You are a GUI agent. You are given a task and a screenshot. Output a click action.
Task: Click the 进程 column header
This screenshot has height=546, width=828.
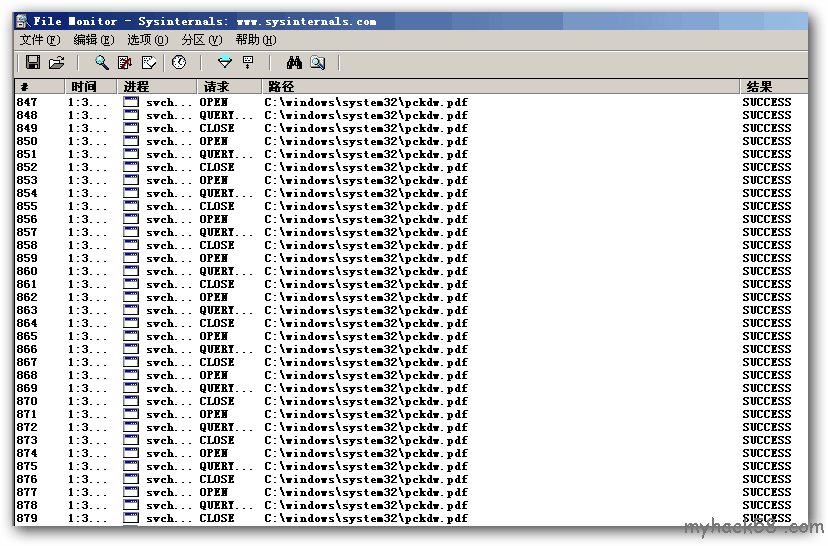click(157, 87)
